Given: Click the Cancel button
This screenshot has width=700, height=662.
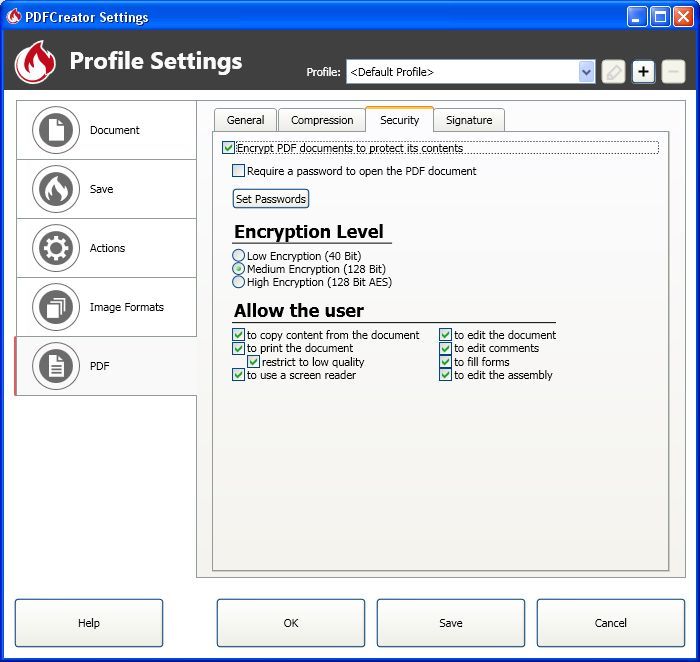Looking at the screenshot, I should [x=610, y=623].
